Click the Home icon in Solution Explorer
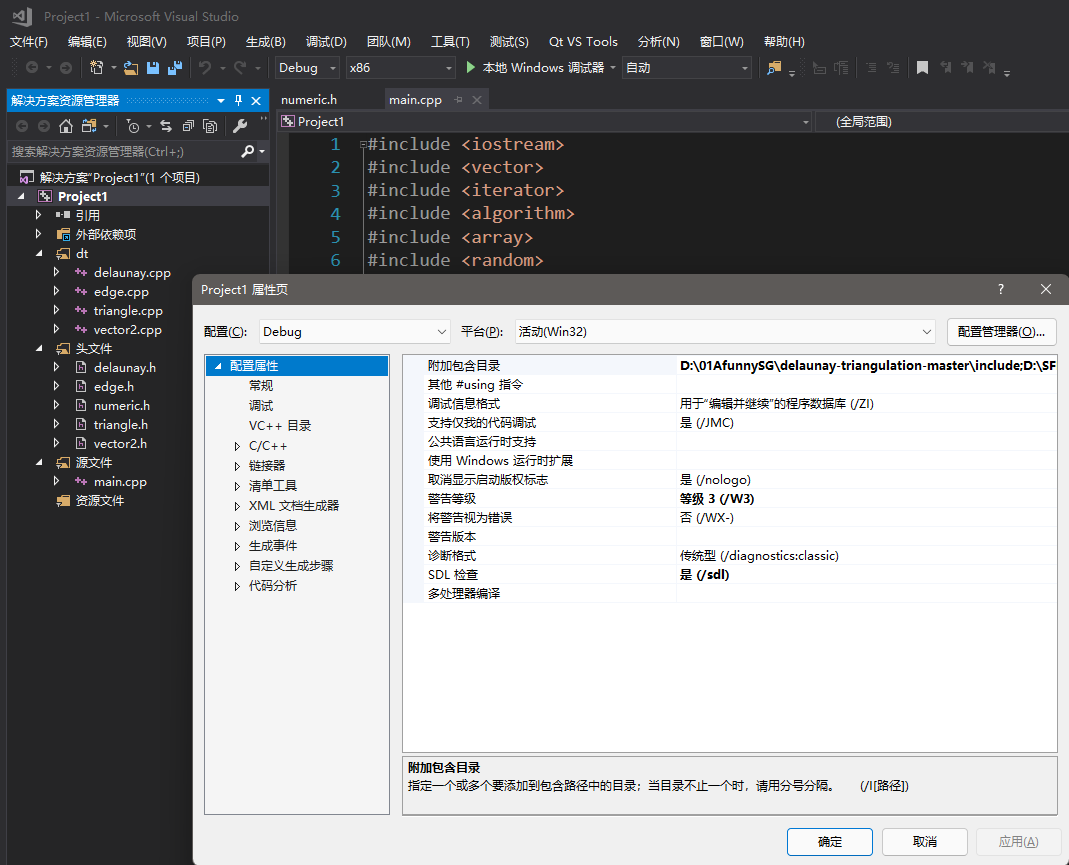Screen dimensions: 1069x865 click(65, 126)
